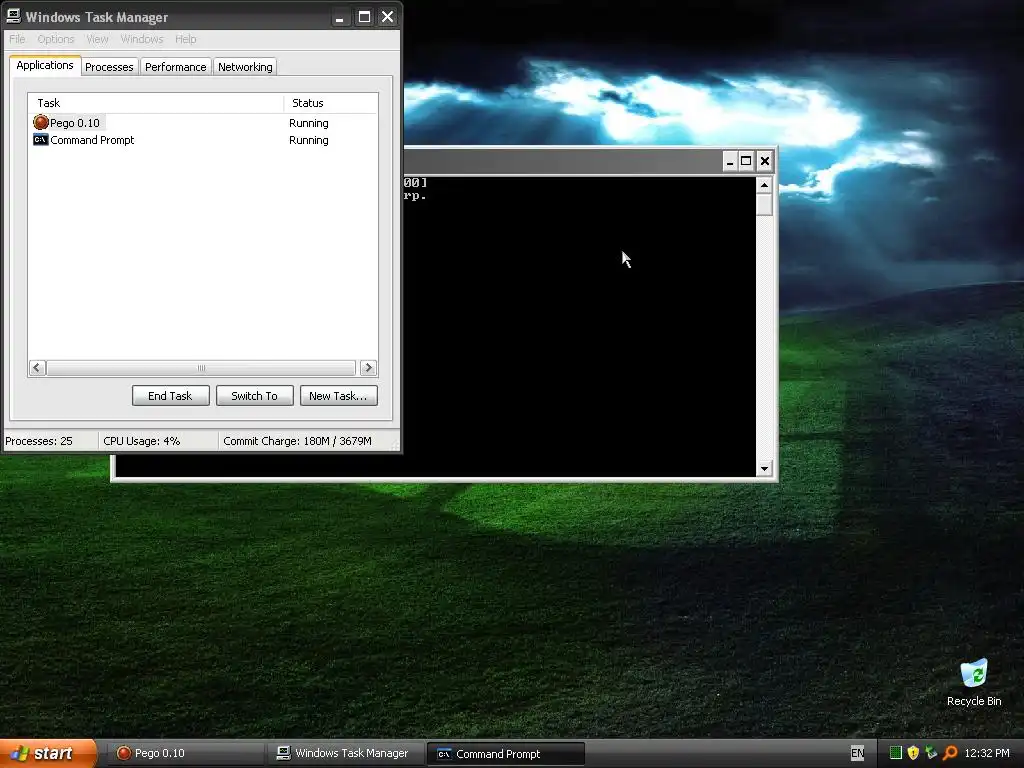Click Command Prompt taskbar button
The width and height of the screenshot is (1024, 768).
pyautogui.click(x=505, y=754)
